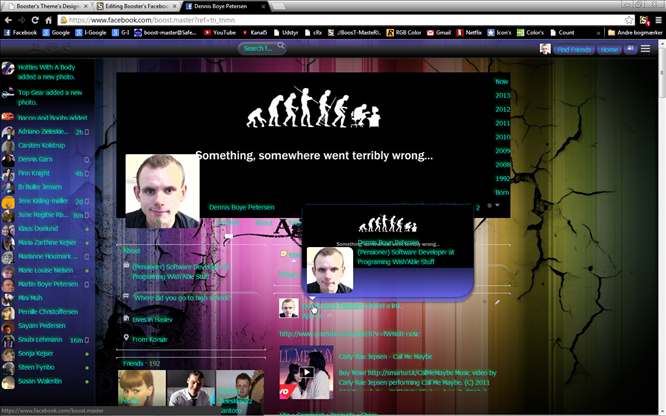Open the large profile picture
The width and height of the screenshot is (666, 416).
point(162,191)
